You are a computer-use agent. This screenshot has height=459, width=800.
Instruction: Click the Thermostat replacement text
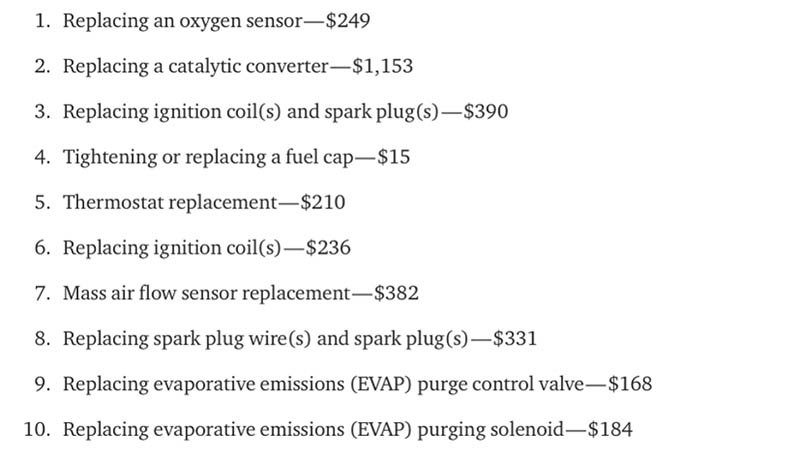coord(168,202)
